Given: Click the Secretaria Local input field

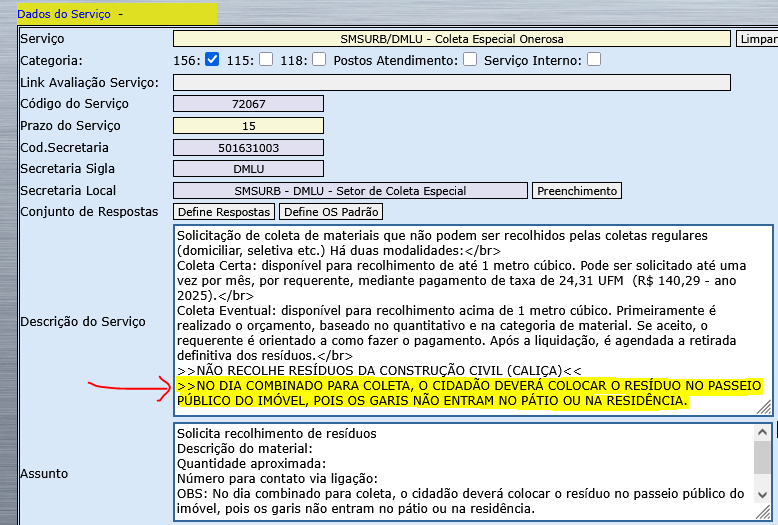Looking at the screenshot, I should [x=350, y=191].
